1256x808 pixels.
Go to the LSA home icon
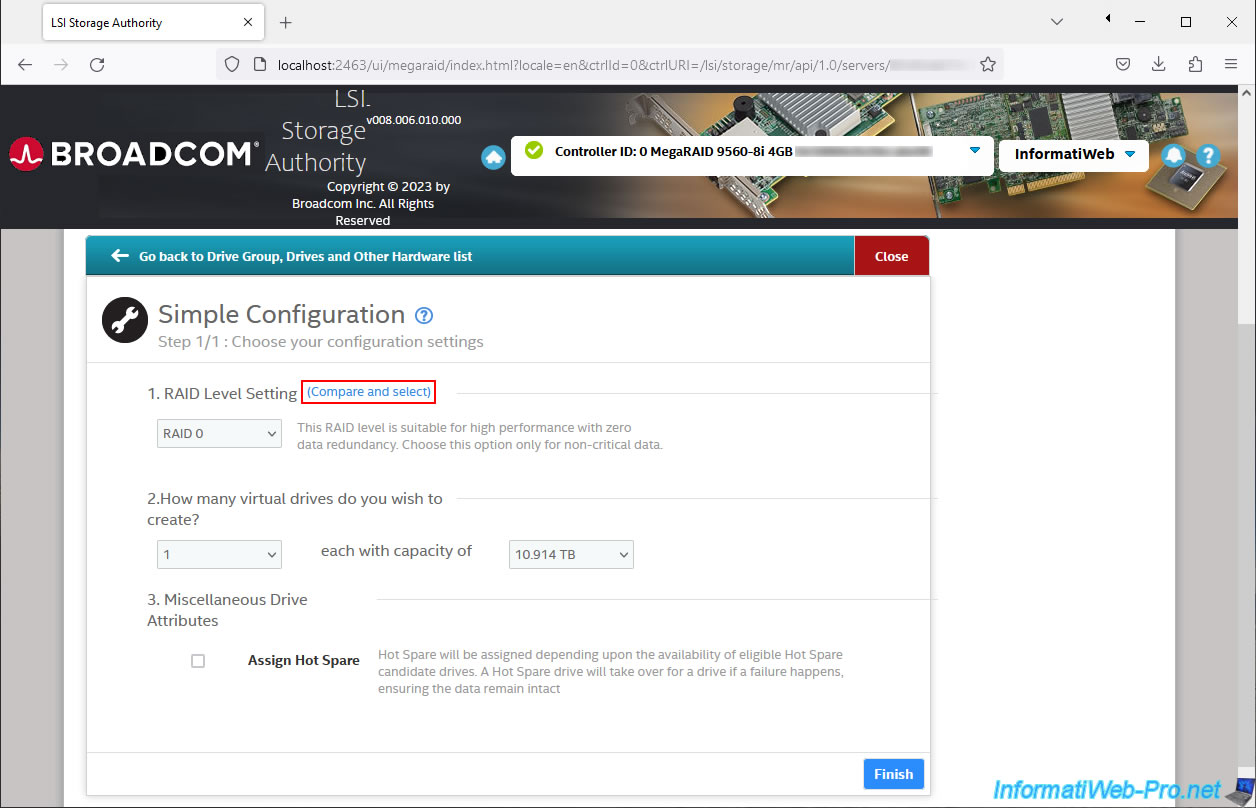493,157
